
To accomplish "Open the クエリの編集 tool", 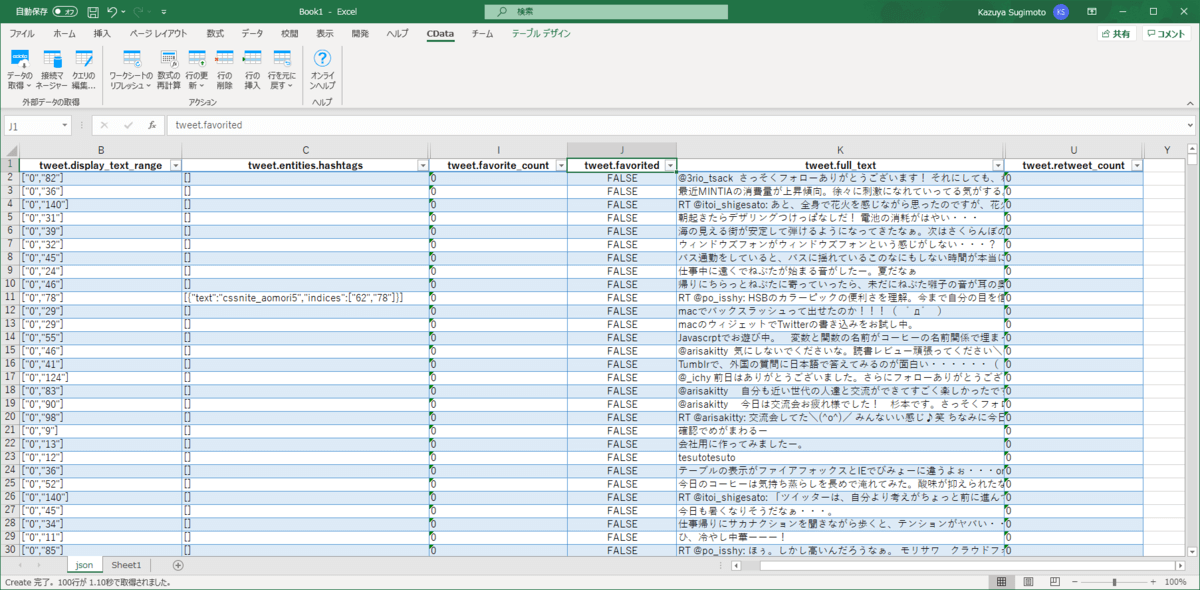I will tap(84, 68).
